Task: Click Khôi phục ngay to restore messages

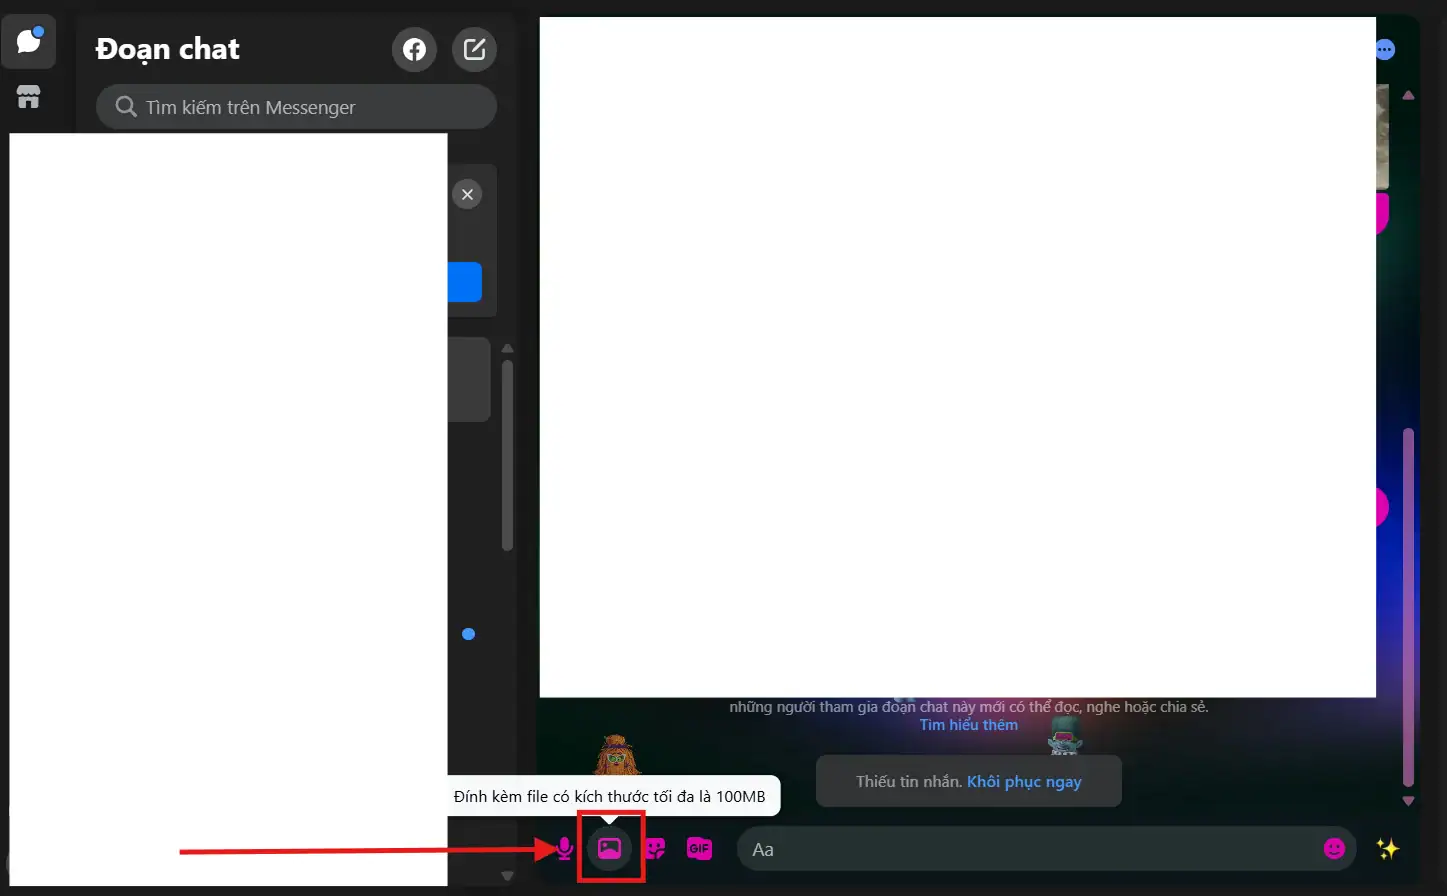Action: tap(1024, 781)
